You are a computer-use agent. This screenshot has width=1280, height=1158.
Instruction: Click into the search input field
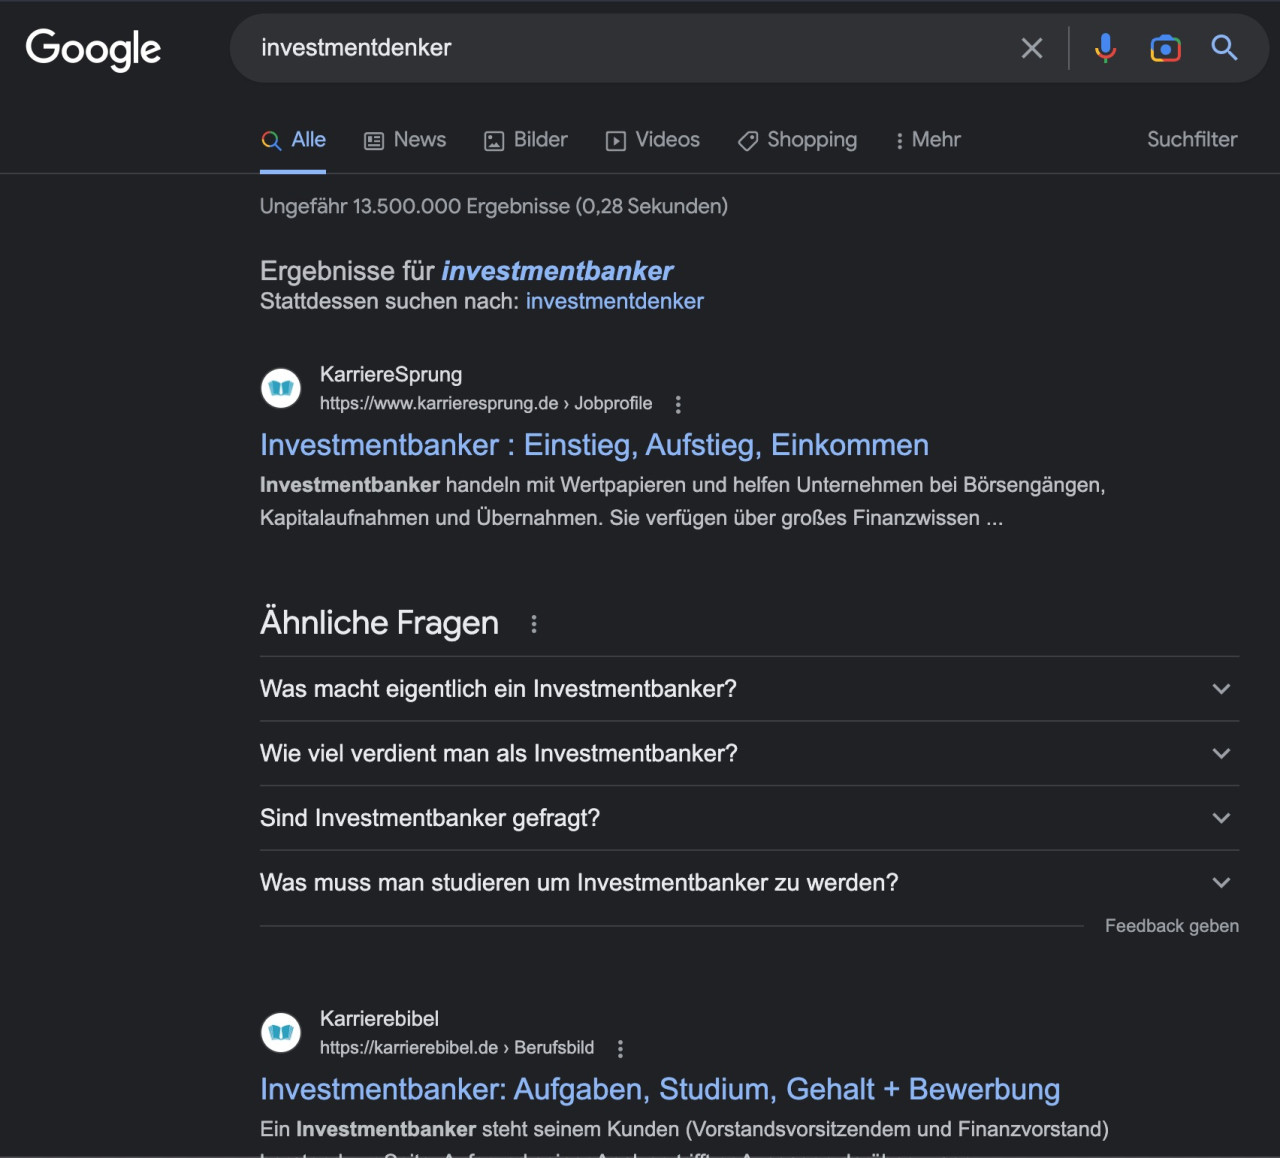pos(630,48)
